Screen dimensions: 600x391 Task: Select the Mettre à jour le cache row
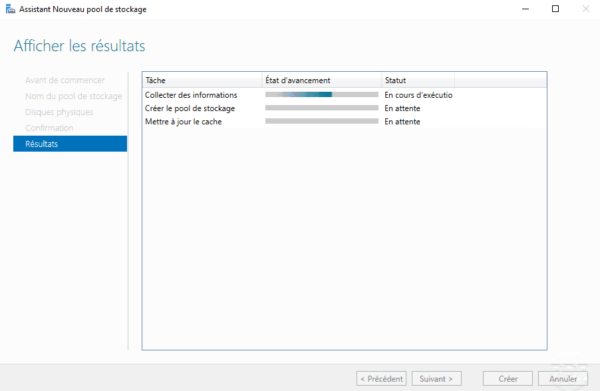(x=344, y=122)
